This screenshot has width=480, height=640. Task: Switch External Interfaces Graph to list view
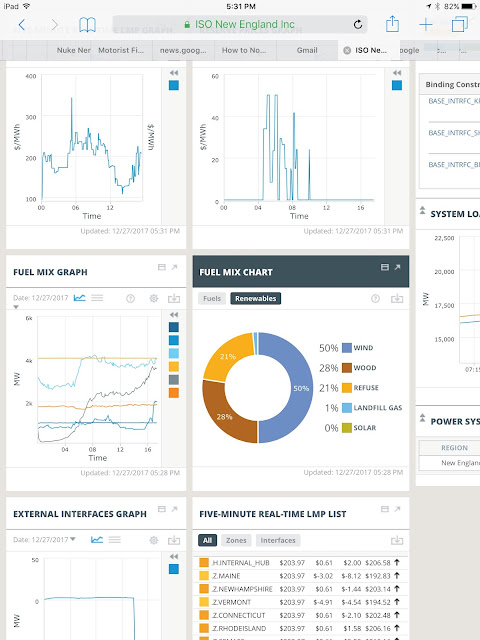pos(114,540)
